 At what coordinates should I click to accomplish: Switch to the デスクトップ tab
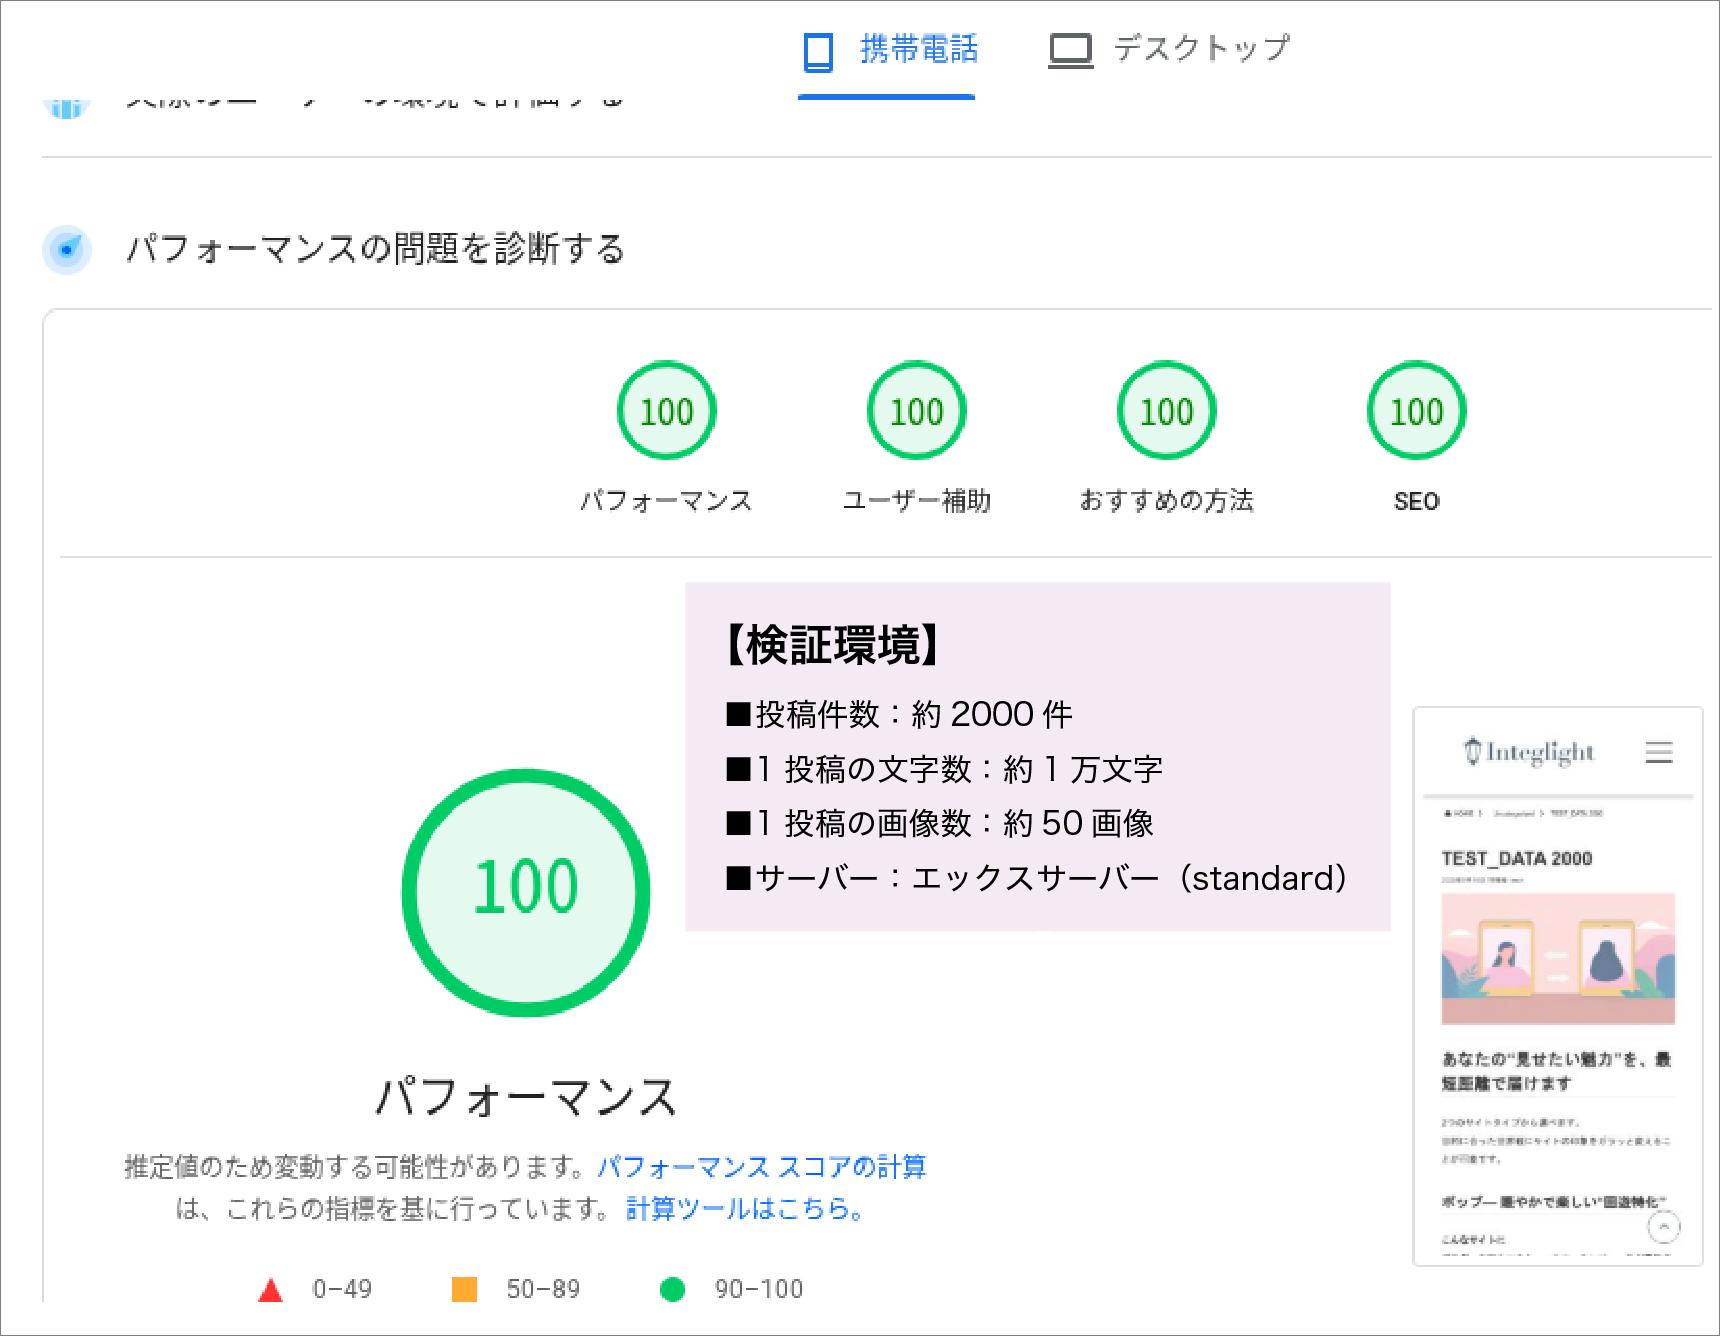(x=1201, y=49)
